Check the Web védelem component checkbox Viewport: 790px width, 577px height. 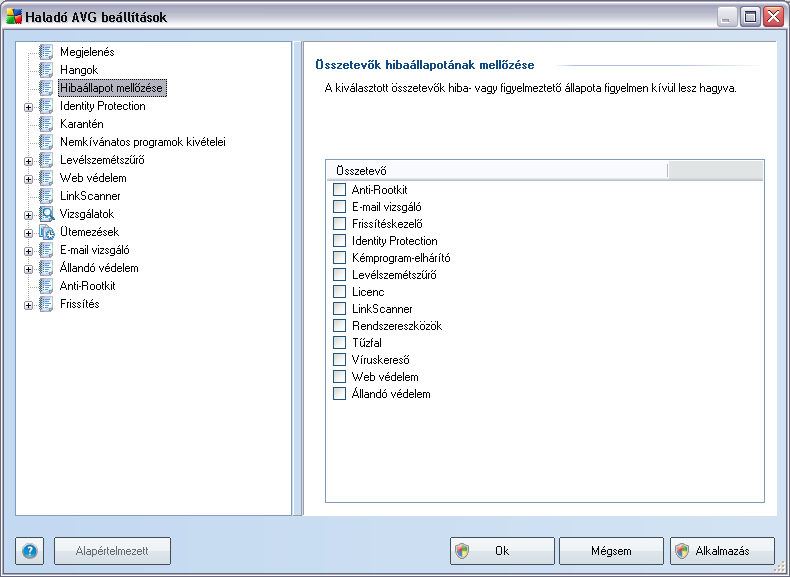click(x=340, y=376)
